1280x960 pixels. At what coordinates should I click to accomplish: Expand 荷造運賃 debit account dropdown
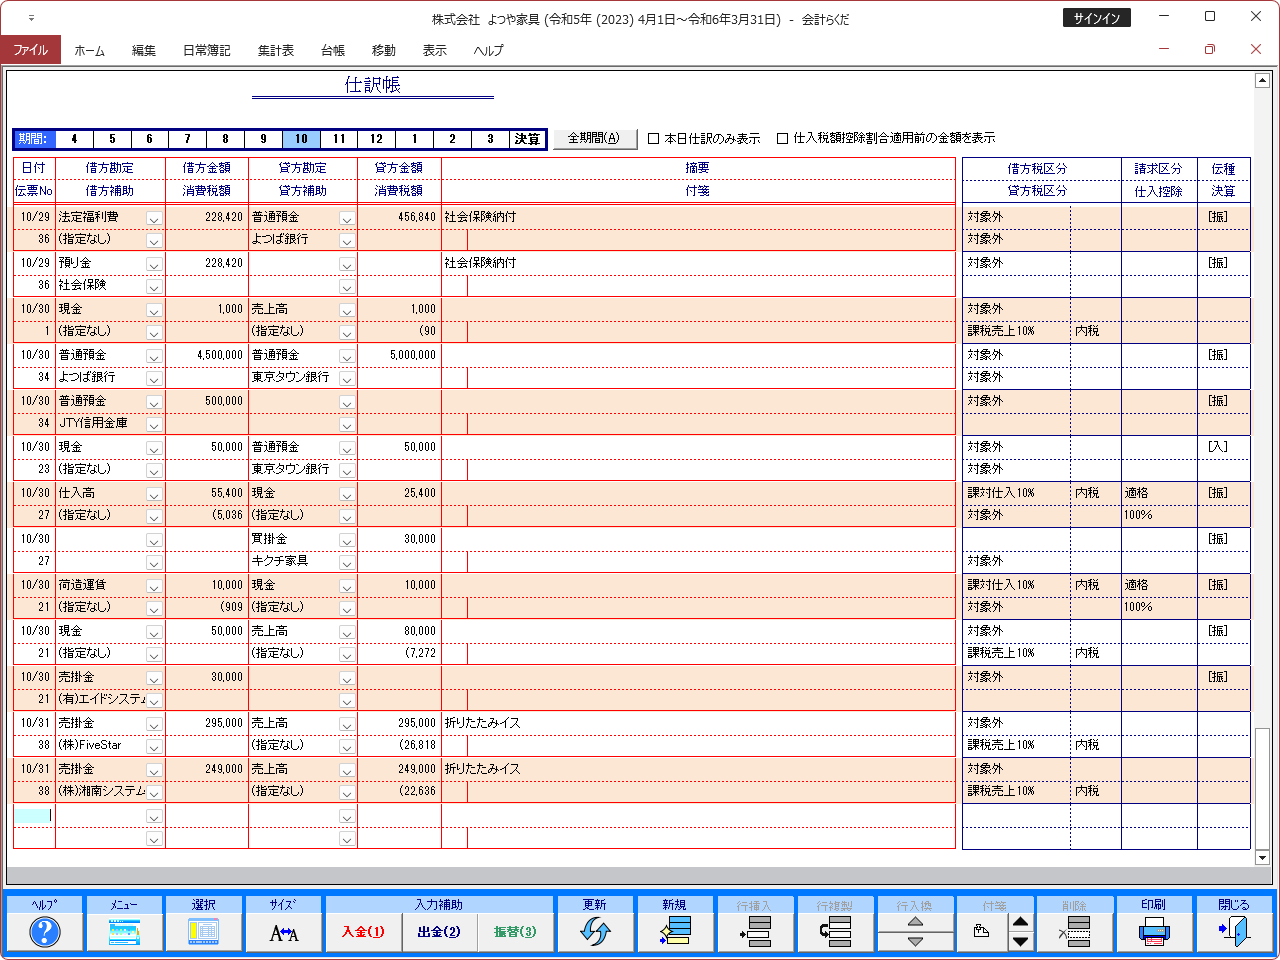tap(154, 586)
